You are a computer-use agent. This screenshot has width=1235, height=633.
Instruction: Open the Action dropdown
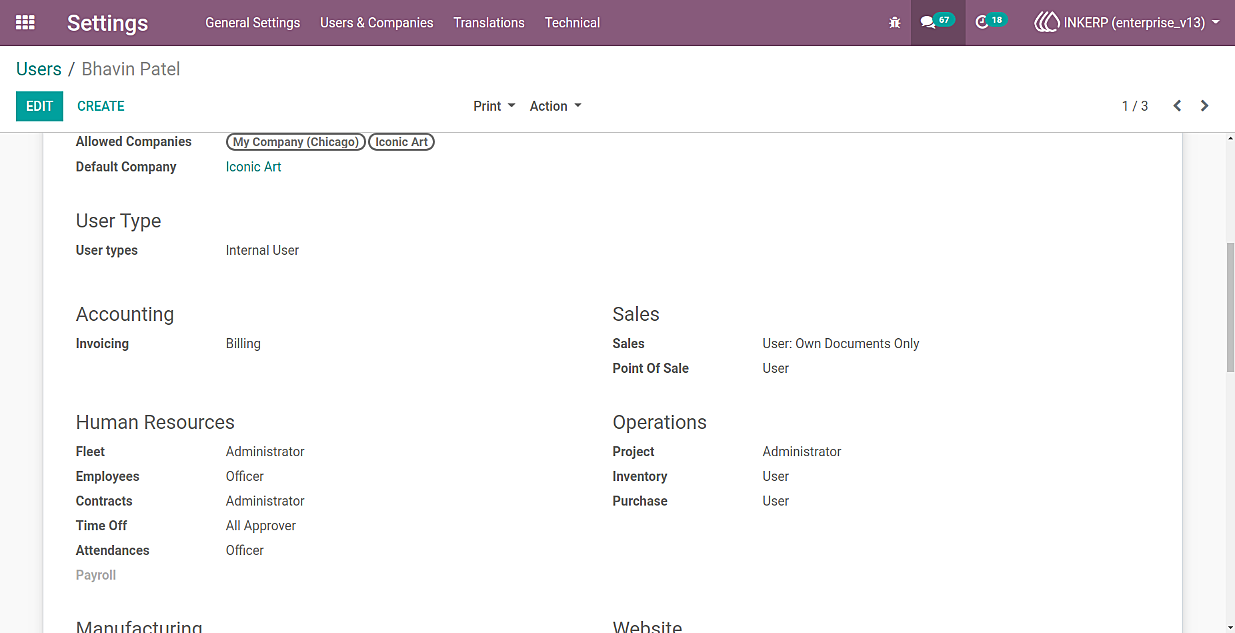point(555,106)
